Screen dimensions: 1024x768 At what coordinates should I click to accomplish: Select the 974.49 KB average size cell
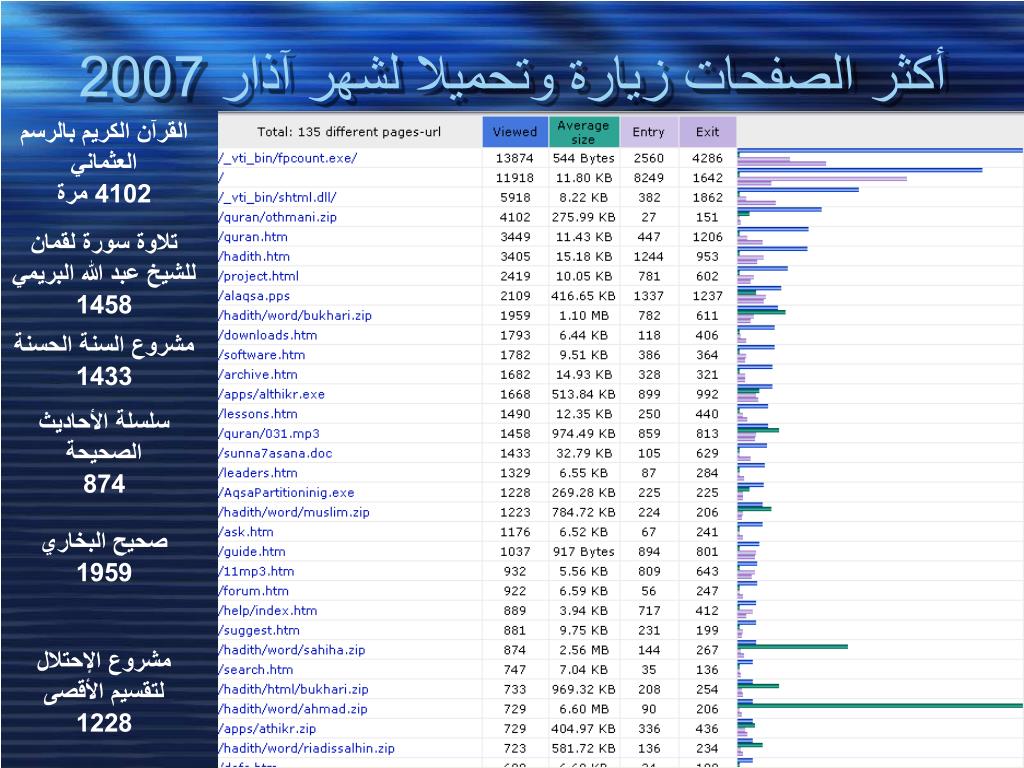(584, 434)
